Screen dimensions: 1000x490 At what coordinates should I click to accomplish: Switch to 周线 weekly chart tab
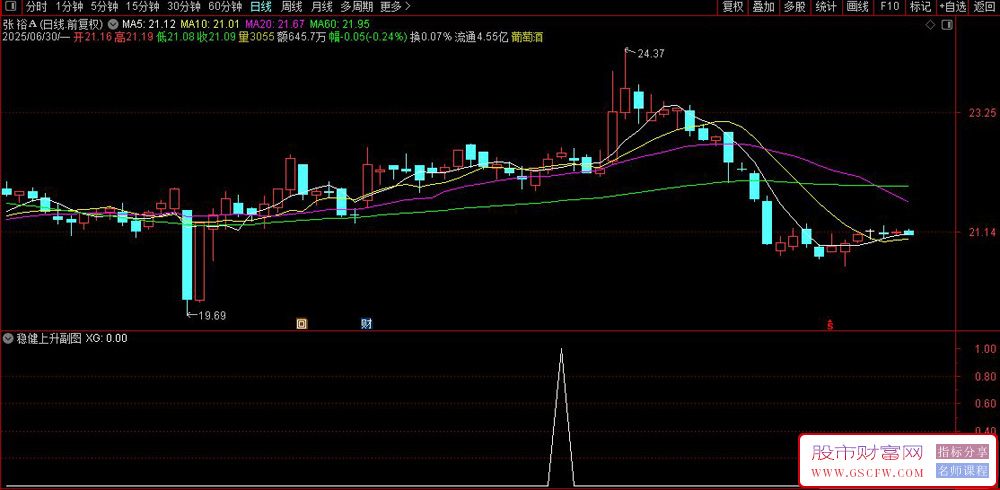[x=291, y=8]
